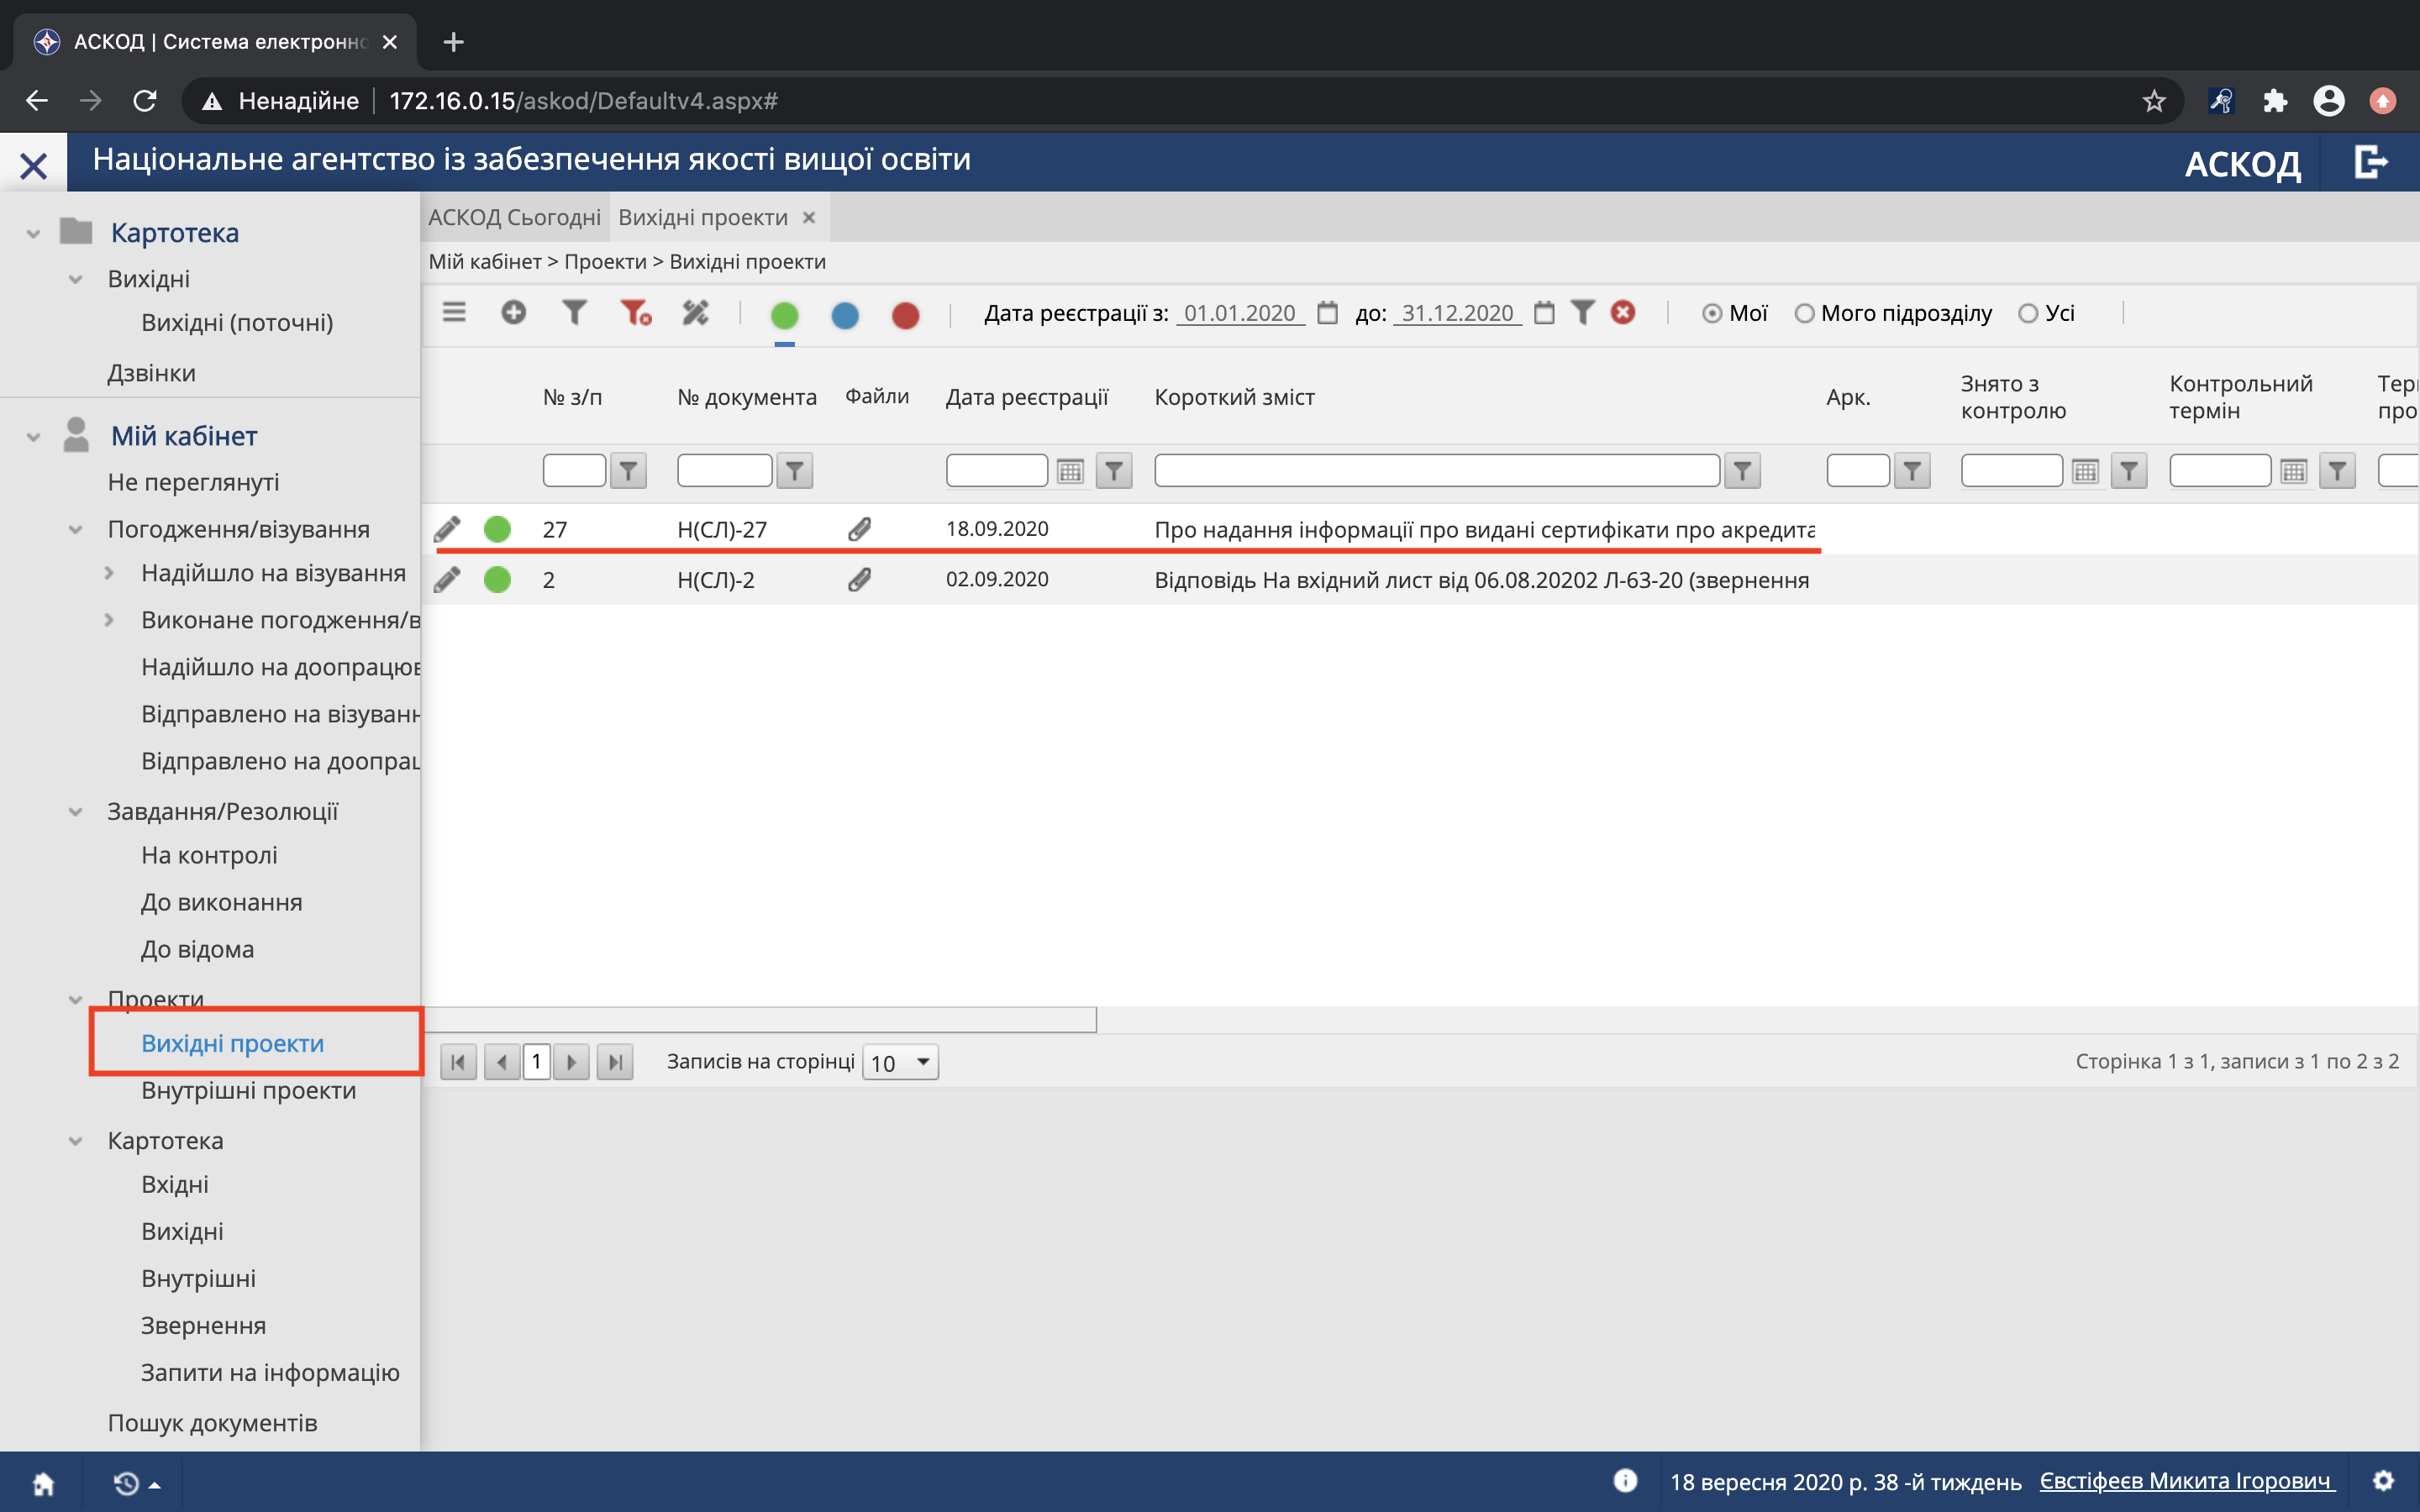
Task: Select the Мого підрозділу radio option
Action: pyautogui.click(x=1804, y=314)
